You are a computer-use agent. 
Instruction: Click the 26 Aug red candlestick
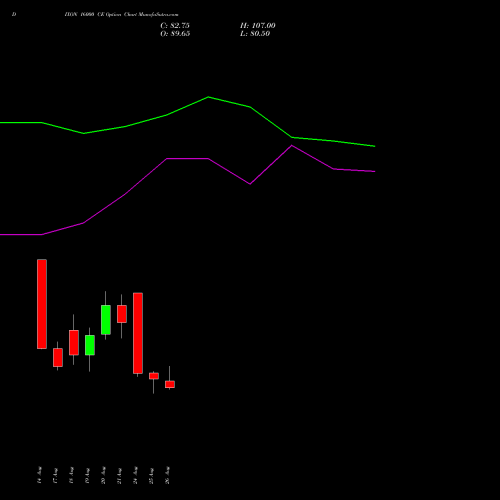tap(170, 384)
